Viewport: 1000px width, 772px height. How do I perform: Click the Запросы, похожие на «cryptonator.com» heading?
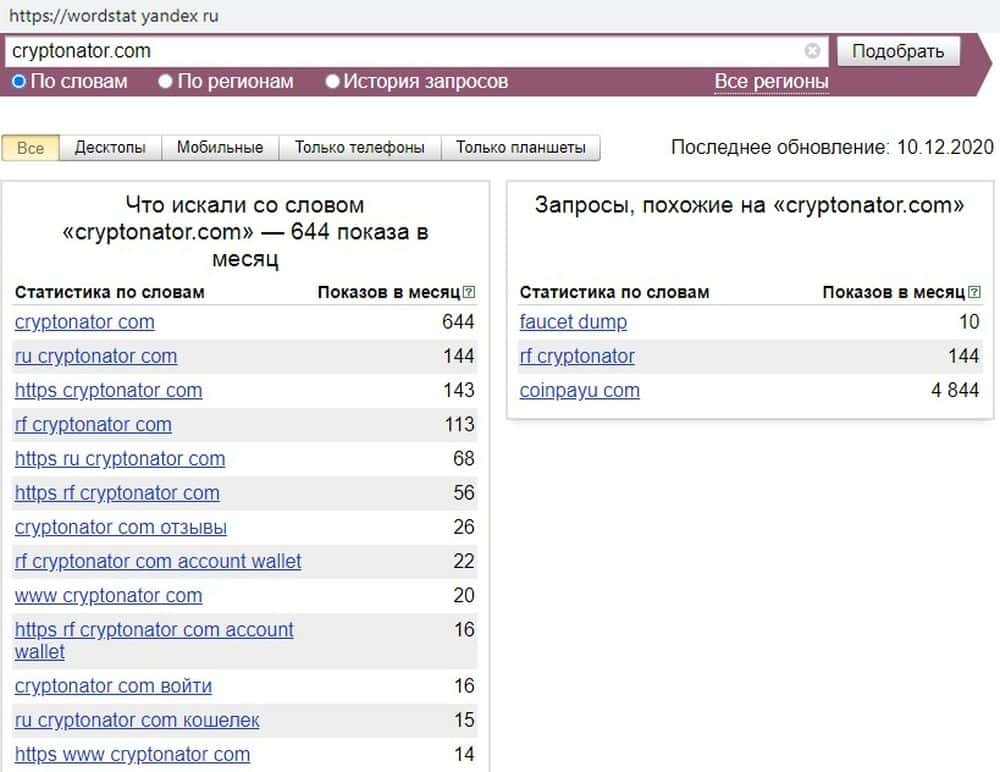[749, 205]
